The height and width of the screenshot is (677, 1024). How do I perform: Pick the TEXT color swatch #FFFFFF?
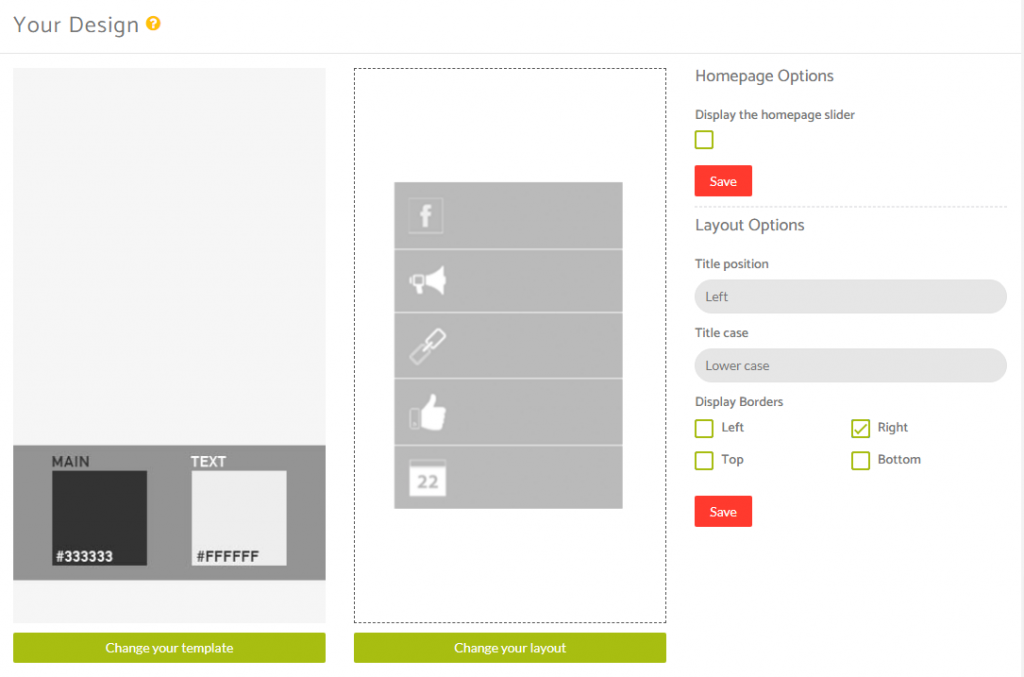pos(239,518)
